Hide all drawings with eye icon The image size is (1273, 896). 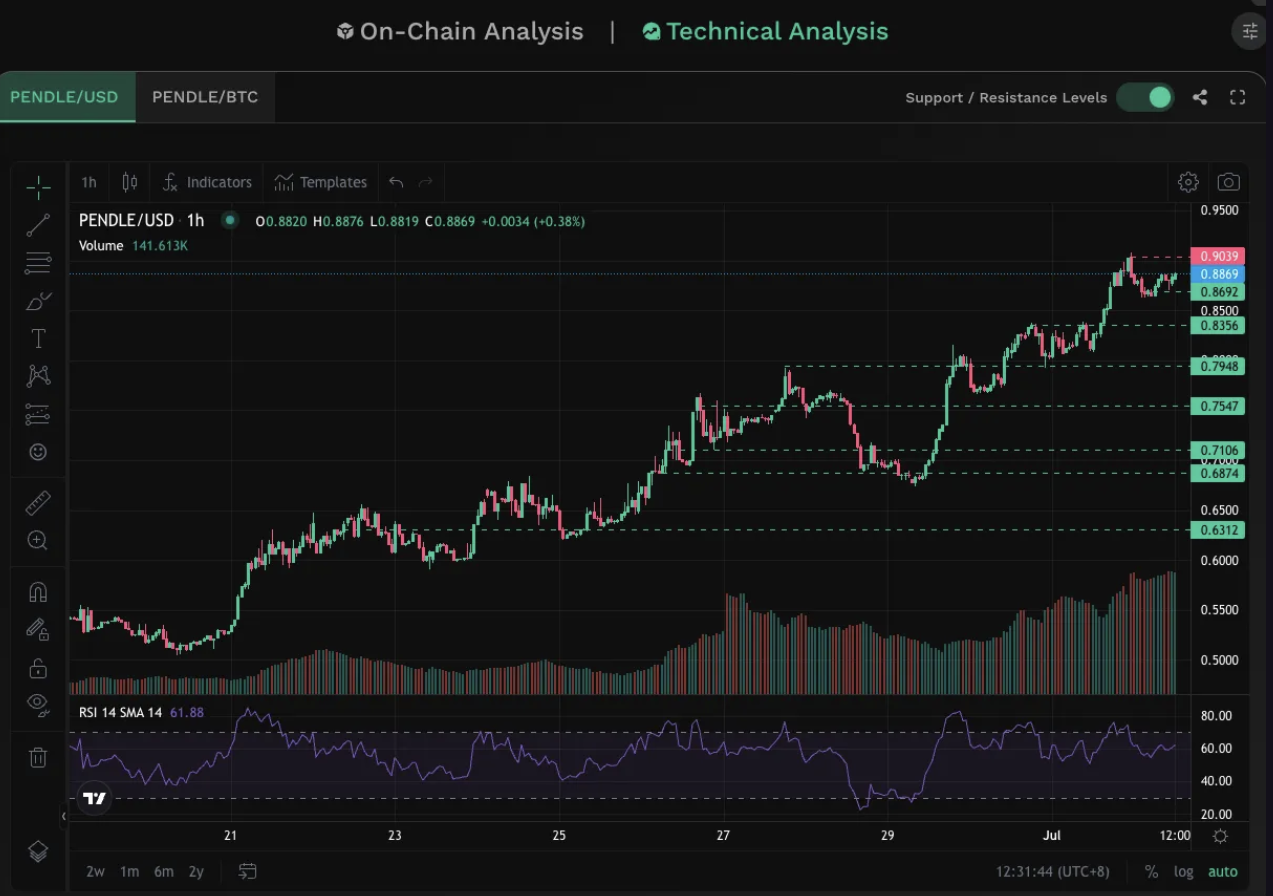click(x=38, y=702)
